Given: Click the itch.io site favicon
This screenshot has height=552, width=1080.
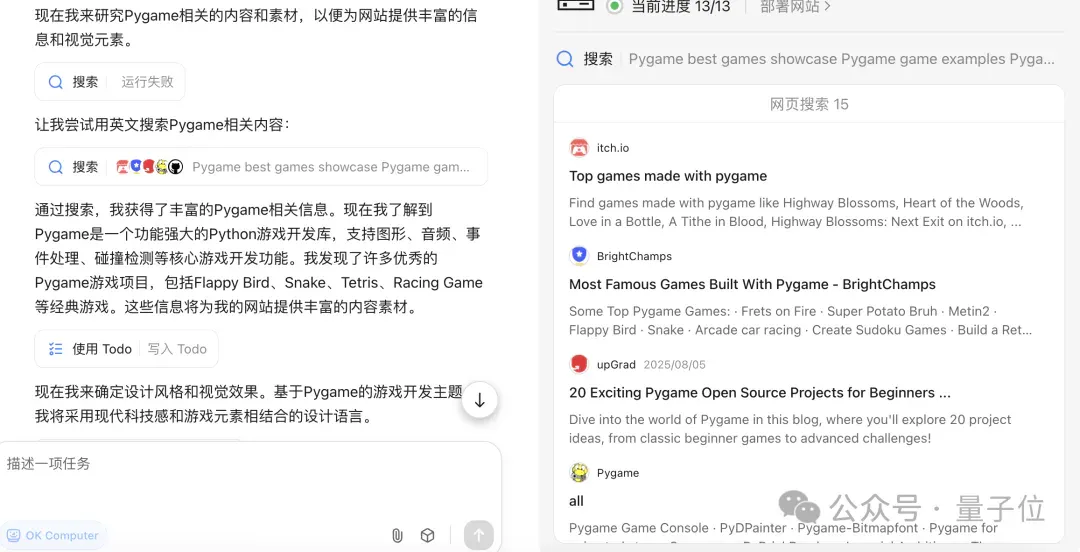Looking at the screenshot, I should 579,147.
